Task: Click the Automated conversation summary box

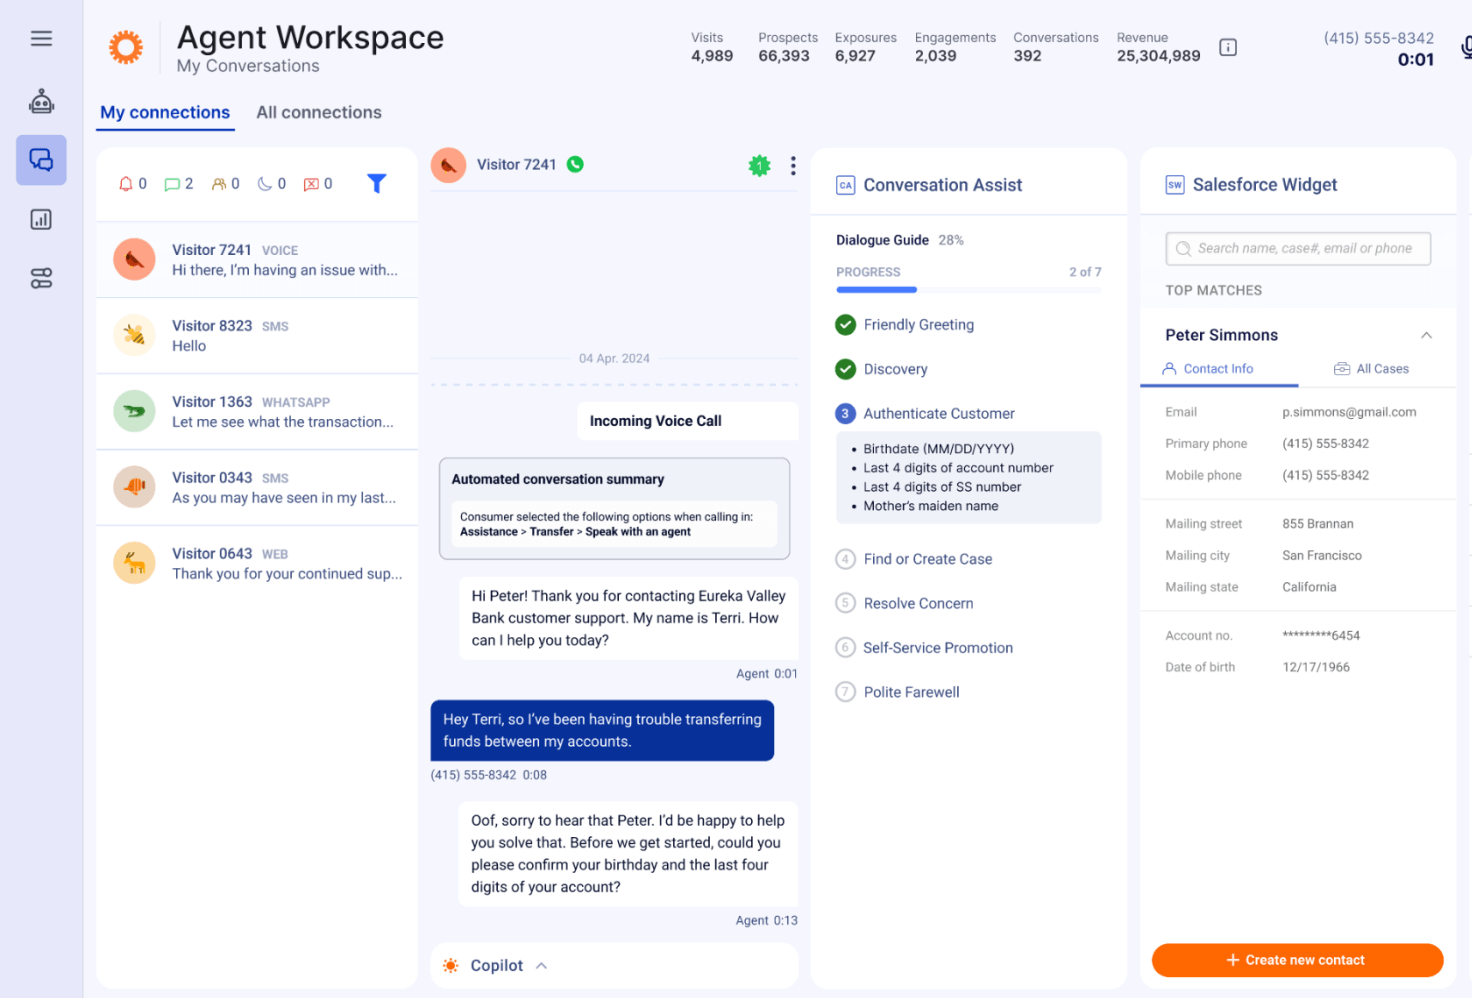Action: (x=614, y=509)
